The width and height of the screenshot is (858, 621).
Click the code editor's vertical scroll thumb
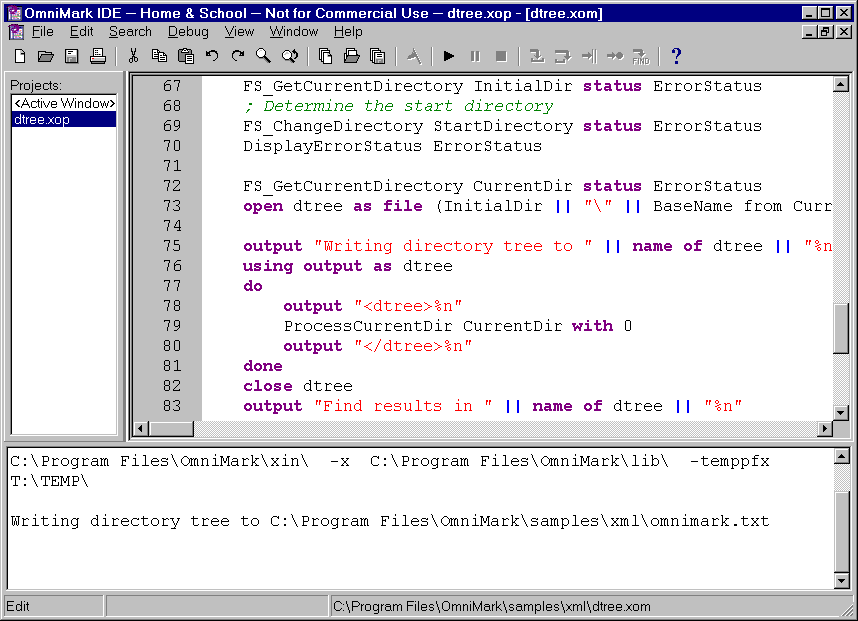coord(840,328)
